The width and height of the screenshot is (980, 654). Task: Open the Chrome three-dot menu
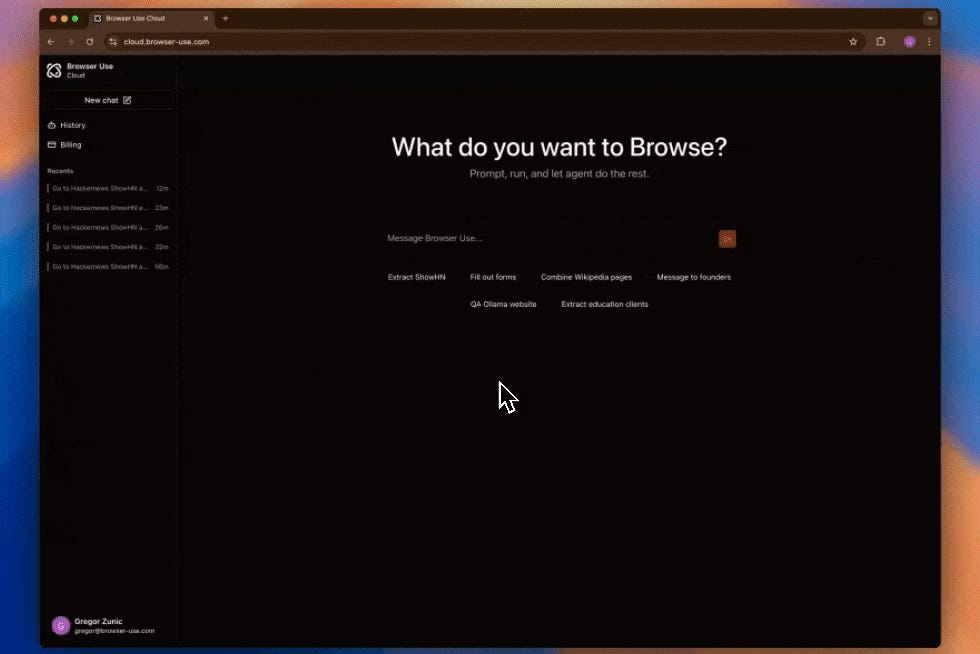pyautogui.click(x=929, y=42)
